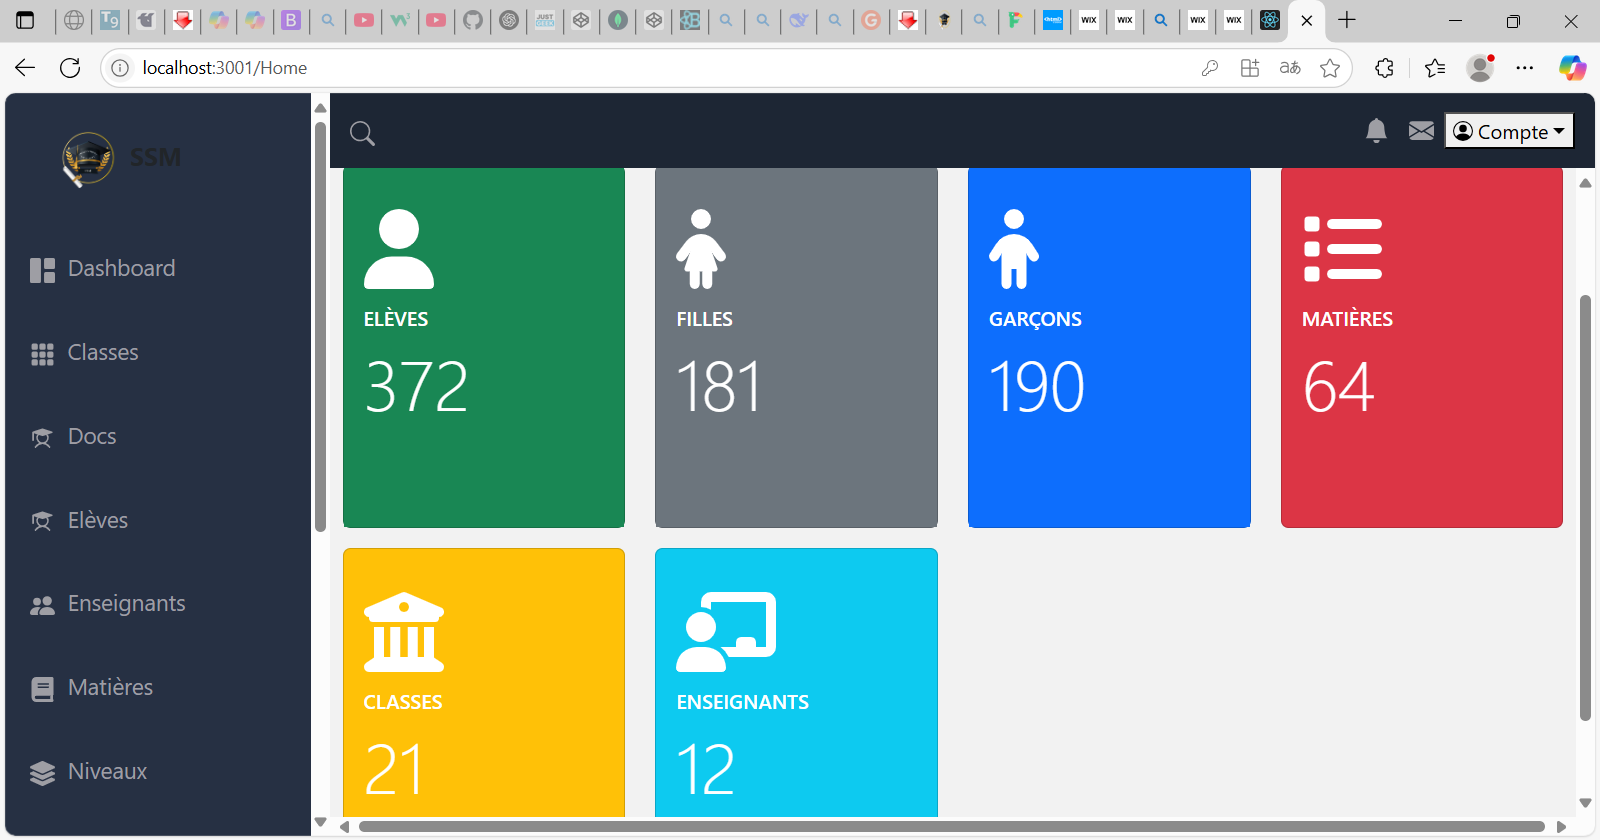1600x840 pixels.
Task: Add page to favorites with star icon
Action: [x=1329, y=68]
